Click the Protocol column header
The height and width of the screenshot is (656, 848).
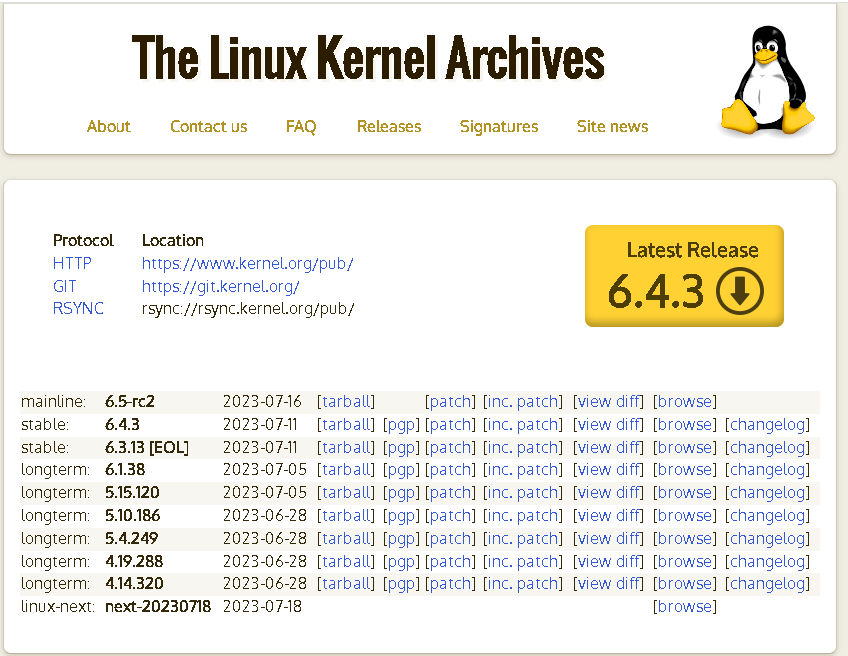83,241
